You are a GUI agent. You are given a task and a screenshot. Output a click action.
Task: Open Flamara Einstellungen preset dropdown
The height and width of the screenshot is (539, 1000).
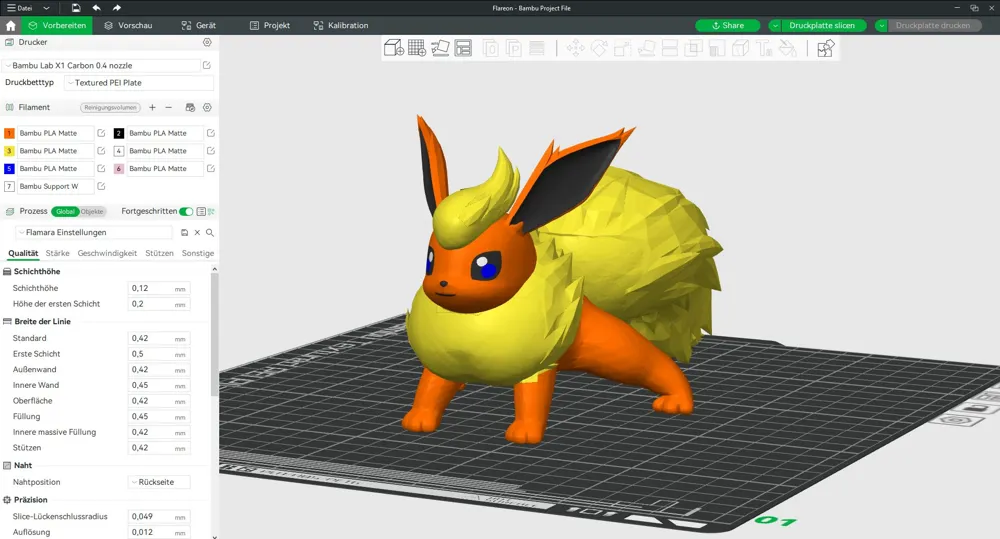point(94,233)
